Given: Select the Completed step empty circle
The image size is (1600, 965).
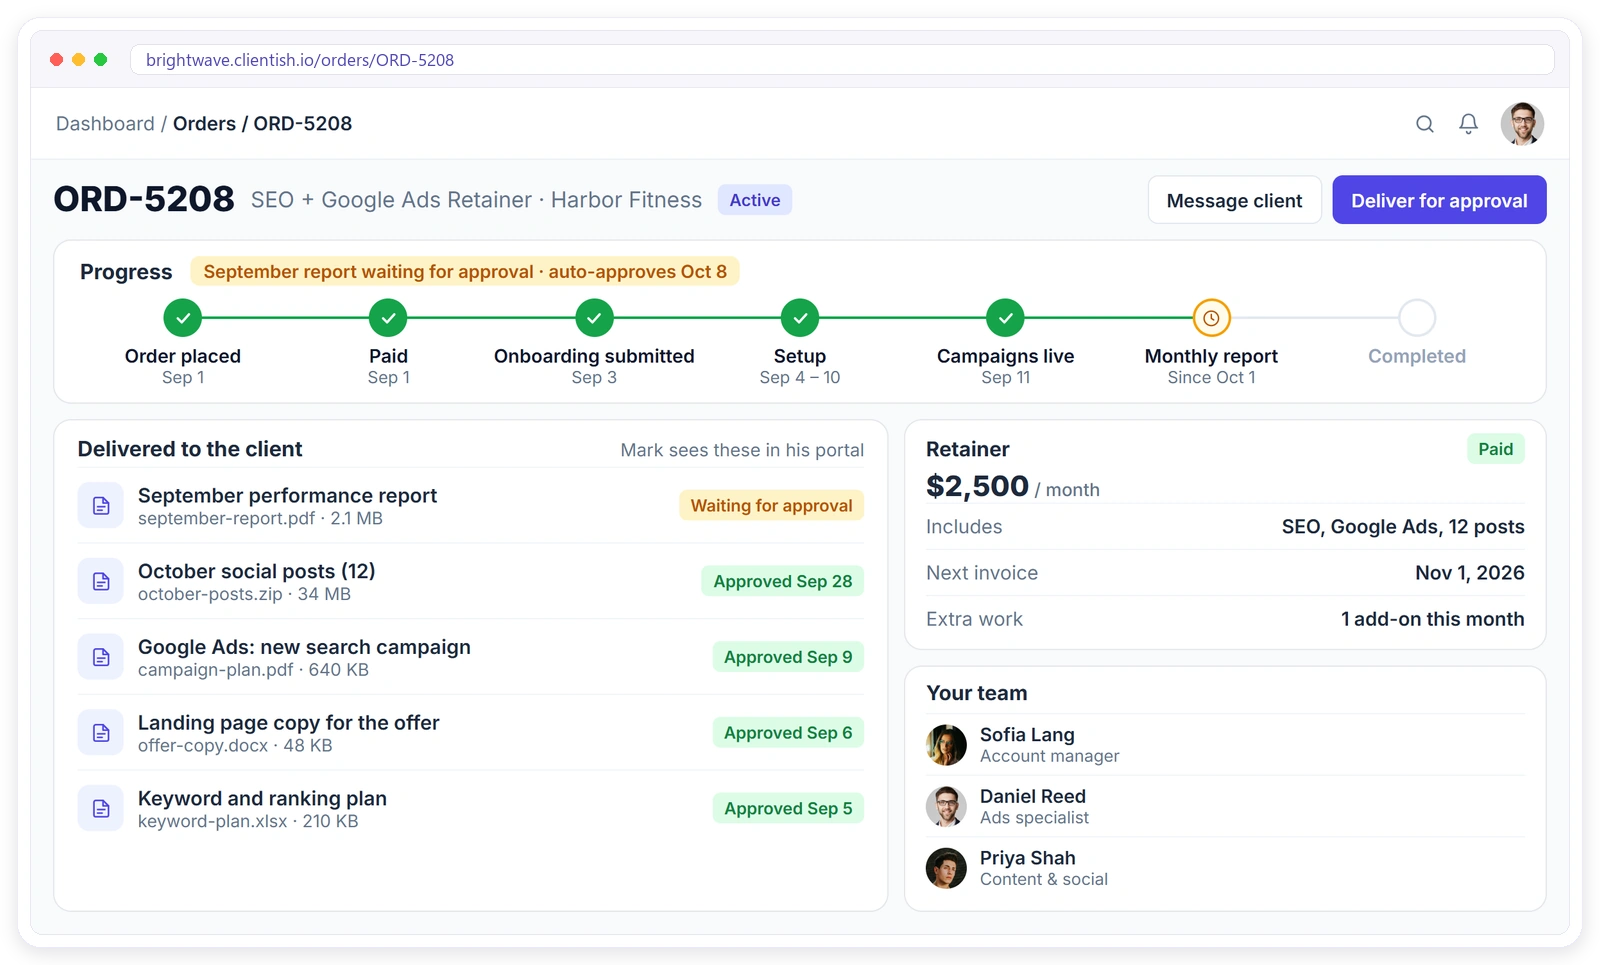Looking at the screenshot, I should [1417, 318].
